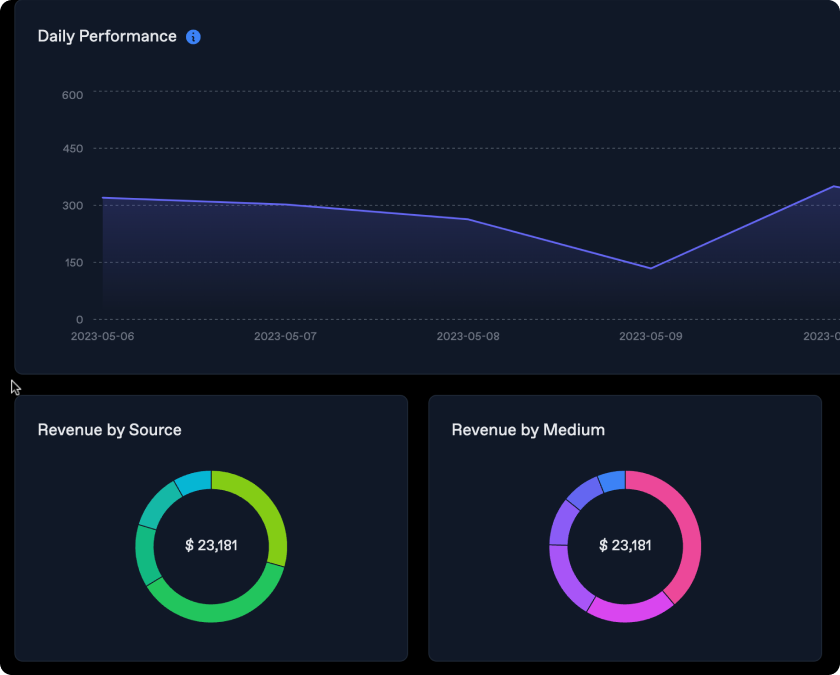
Task: Click the 150 y-axis label
Action: (72, 262)
